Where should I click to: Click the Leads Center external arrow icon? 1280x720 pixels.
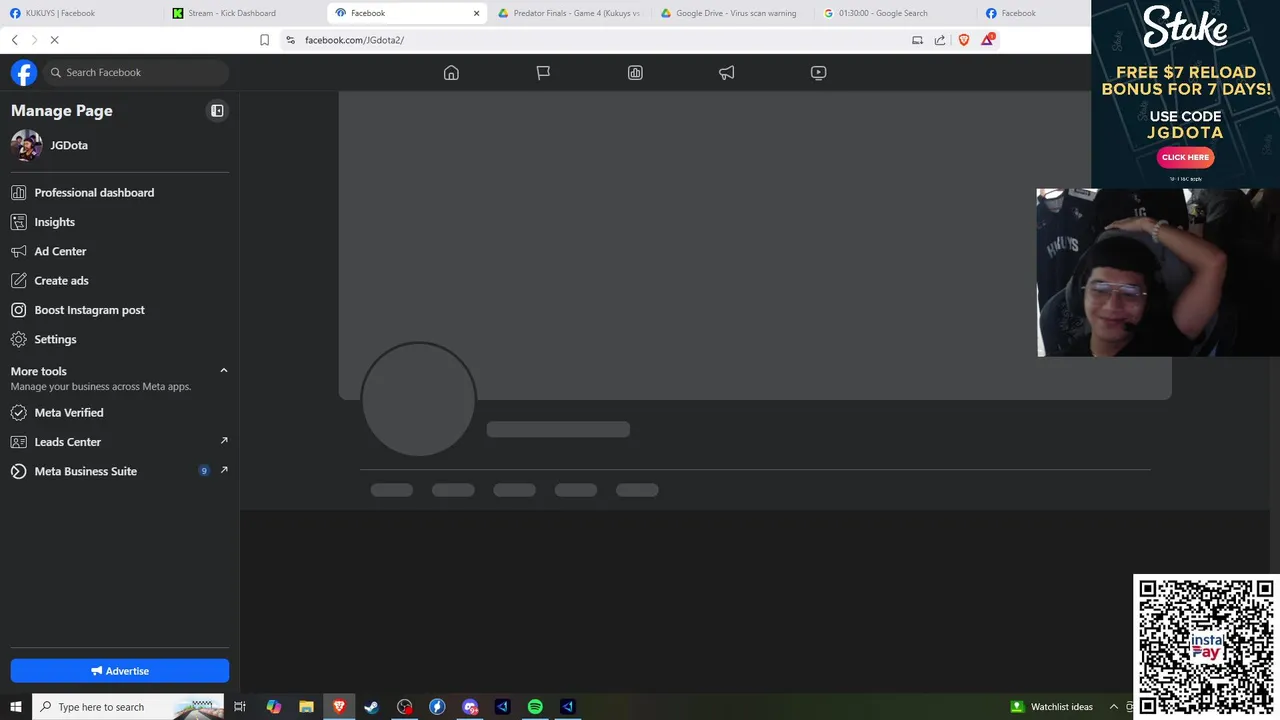(224, 440)
